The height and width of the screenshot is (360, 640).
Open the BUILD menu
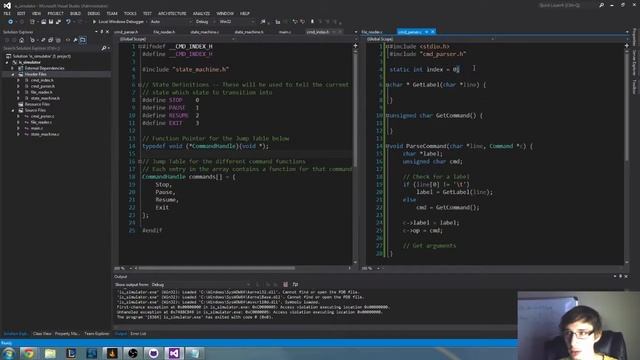tap(75, 13)
